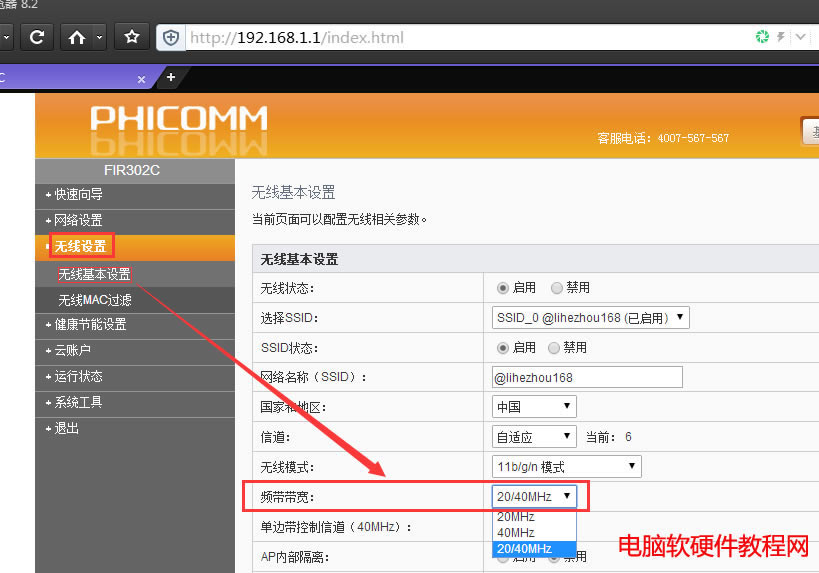Click the lightning speed mode icon
819x573 pixels.
pyautogui.click(x=782, y=37)
